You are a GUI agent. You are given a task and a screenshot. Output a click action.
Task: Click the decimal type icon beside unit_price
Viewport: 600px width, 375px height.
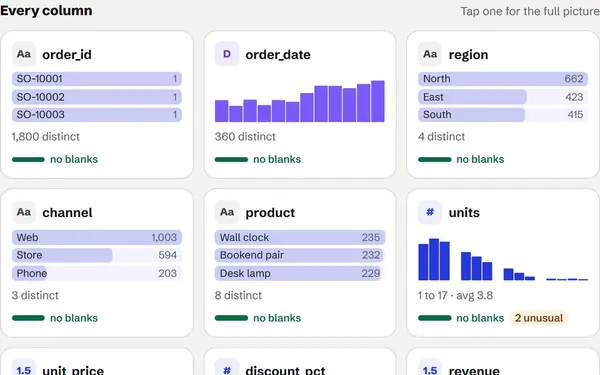(24, 368)
